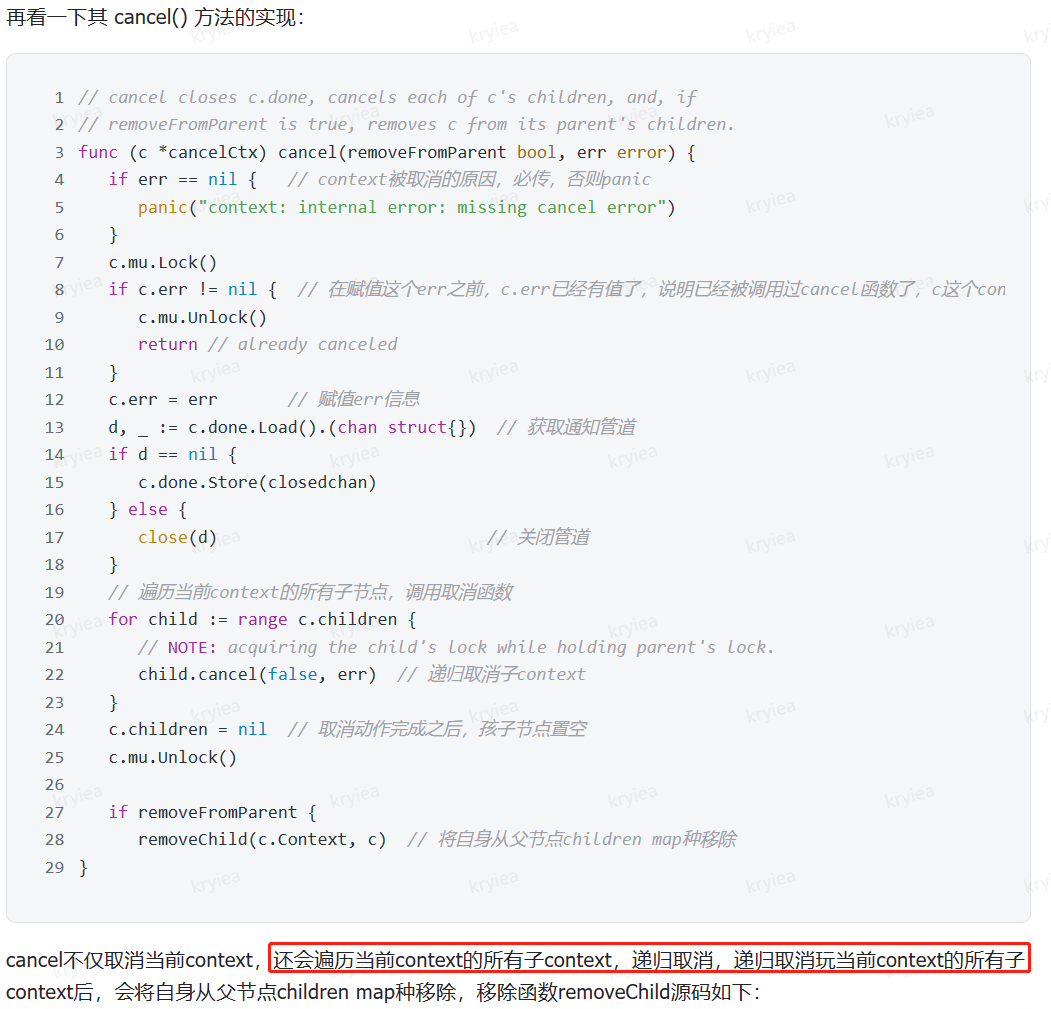Click the red-boxed highlighted sentence below the code

pyautogui.click(x=648, y=960)
